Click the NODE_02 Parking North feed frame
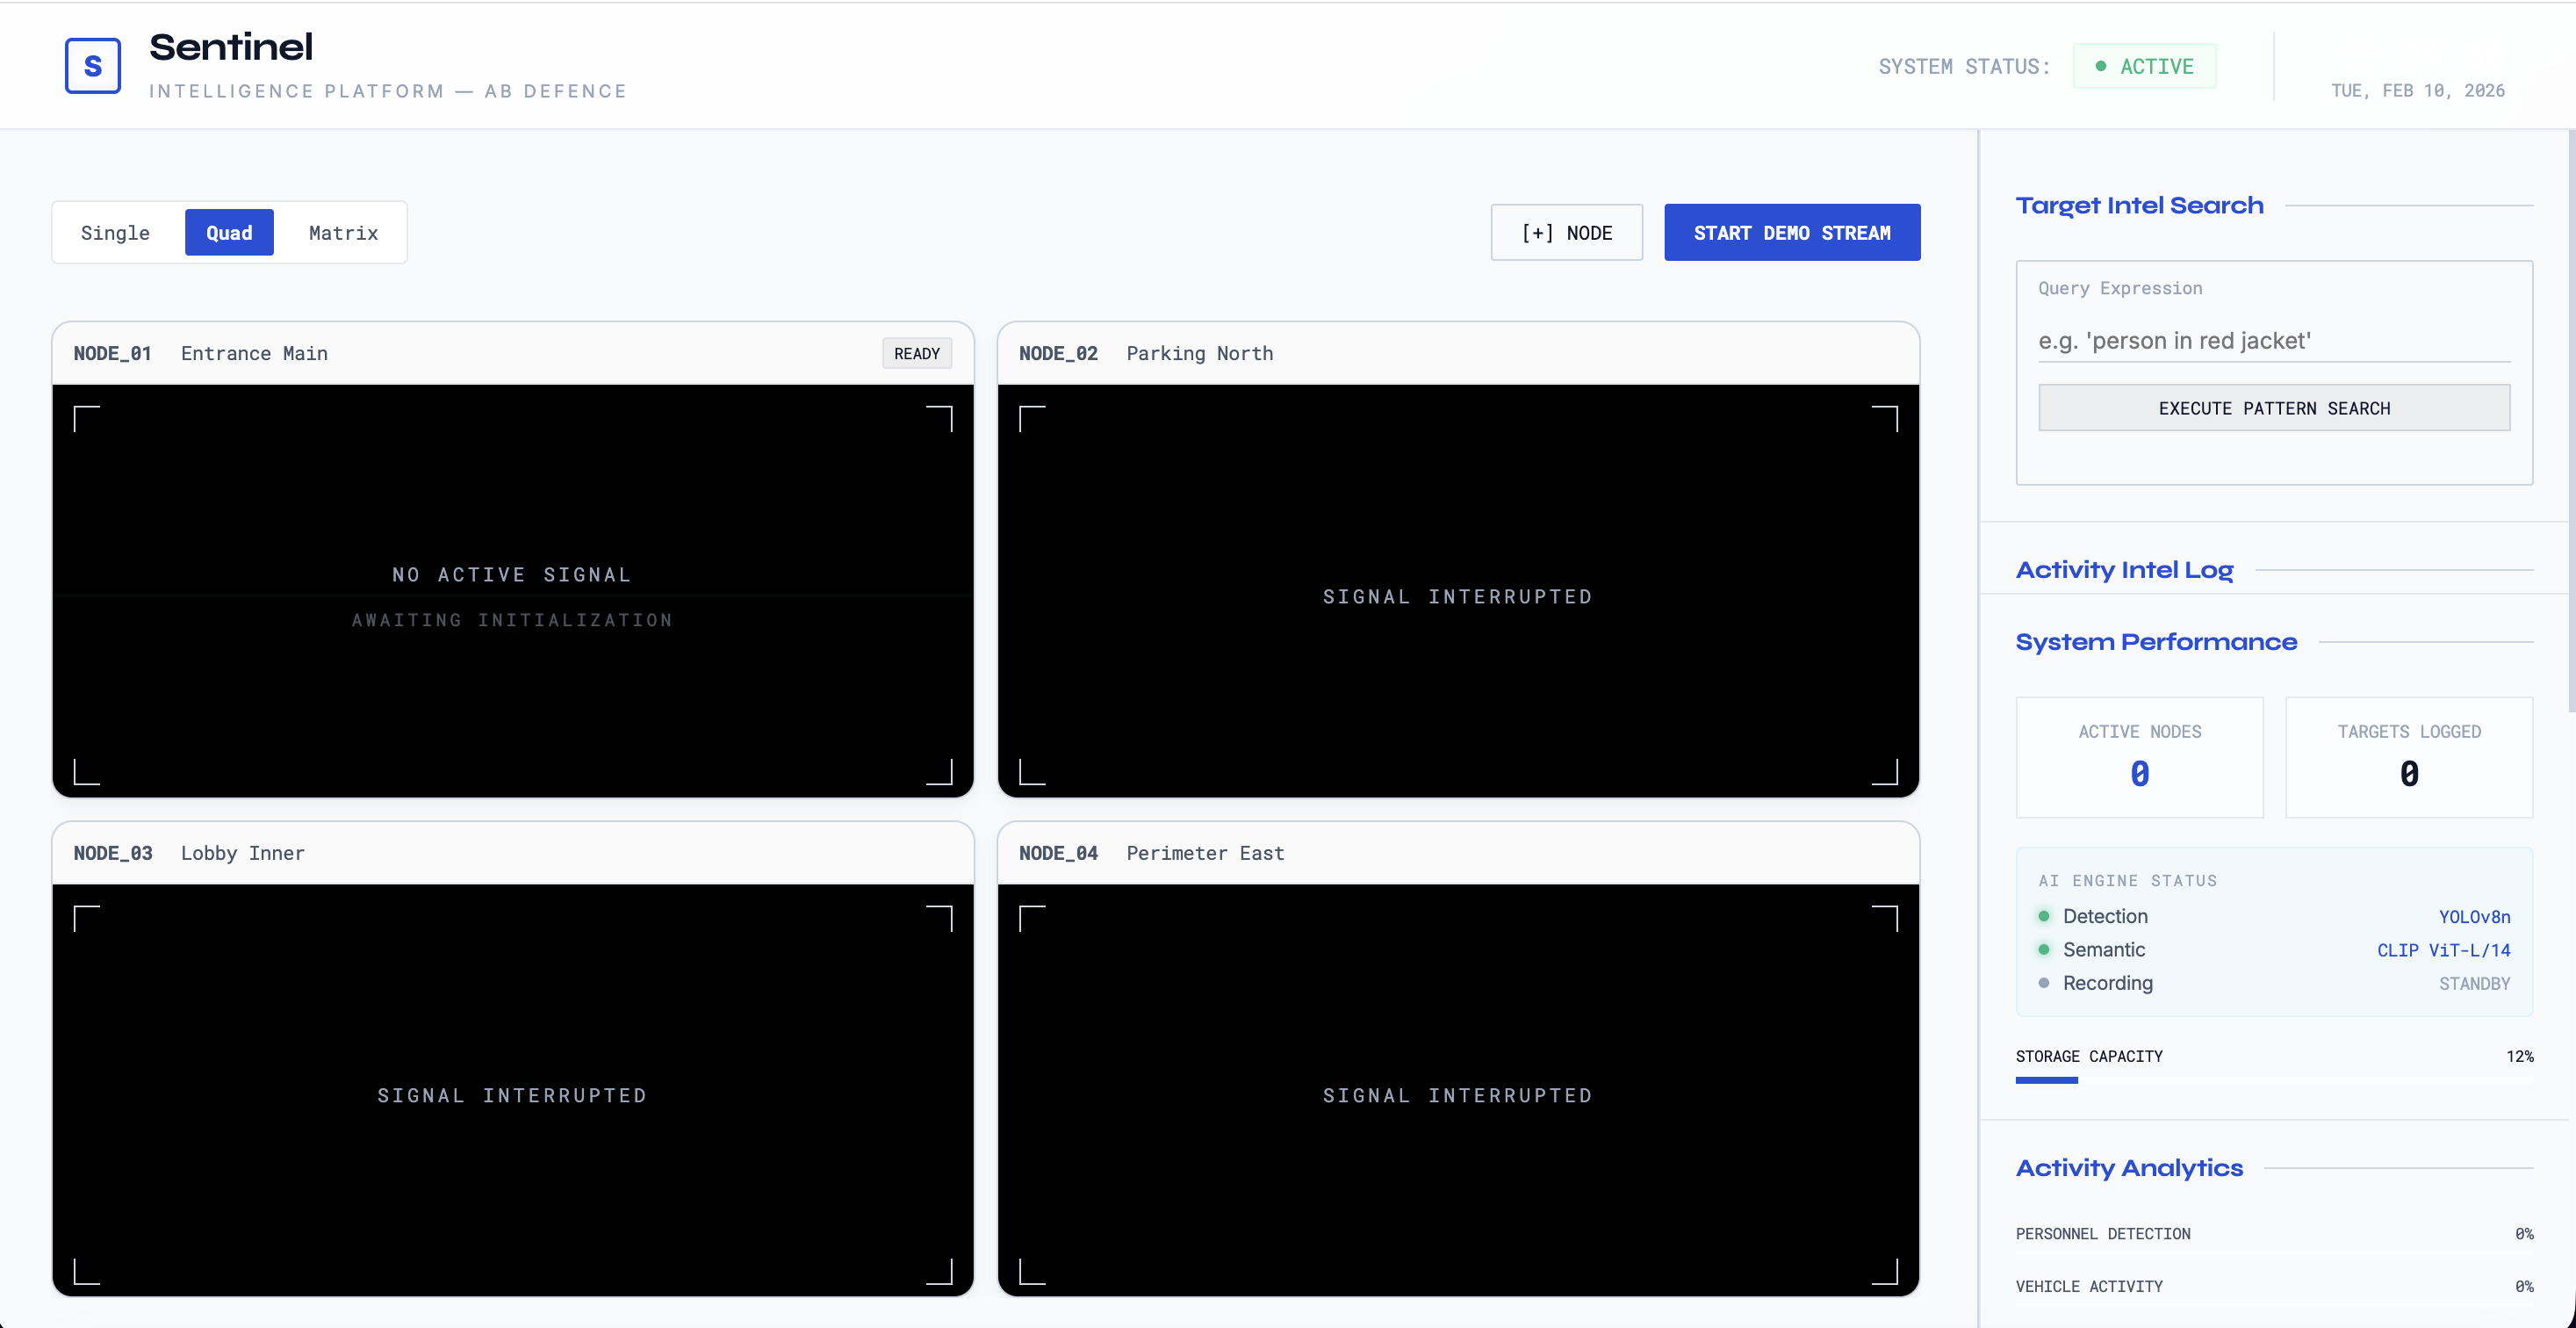Image resolution: width=2576 pixels, height=1328 pixels. pos(1458,595)
